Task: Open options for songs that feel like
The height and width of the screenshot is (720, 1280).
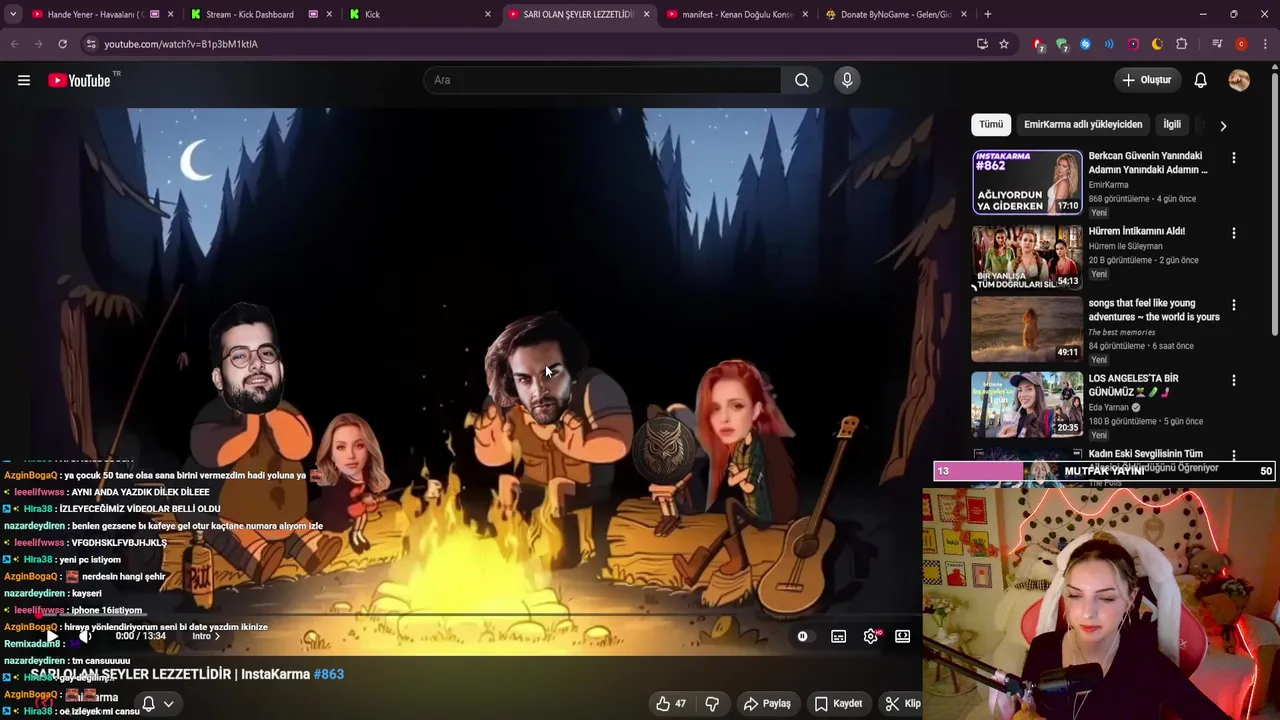Action: 1234,305
